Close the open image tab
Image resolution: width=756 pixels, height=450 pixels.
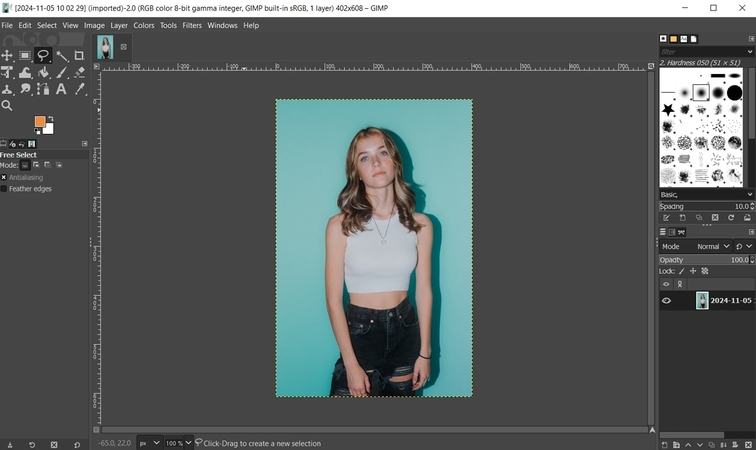(x=123, y=47)
